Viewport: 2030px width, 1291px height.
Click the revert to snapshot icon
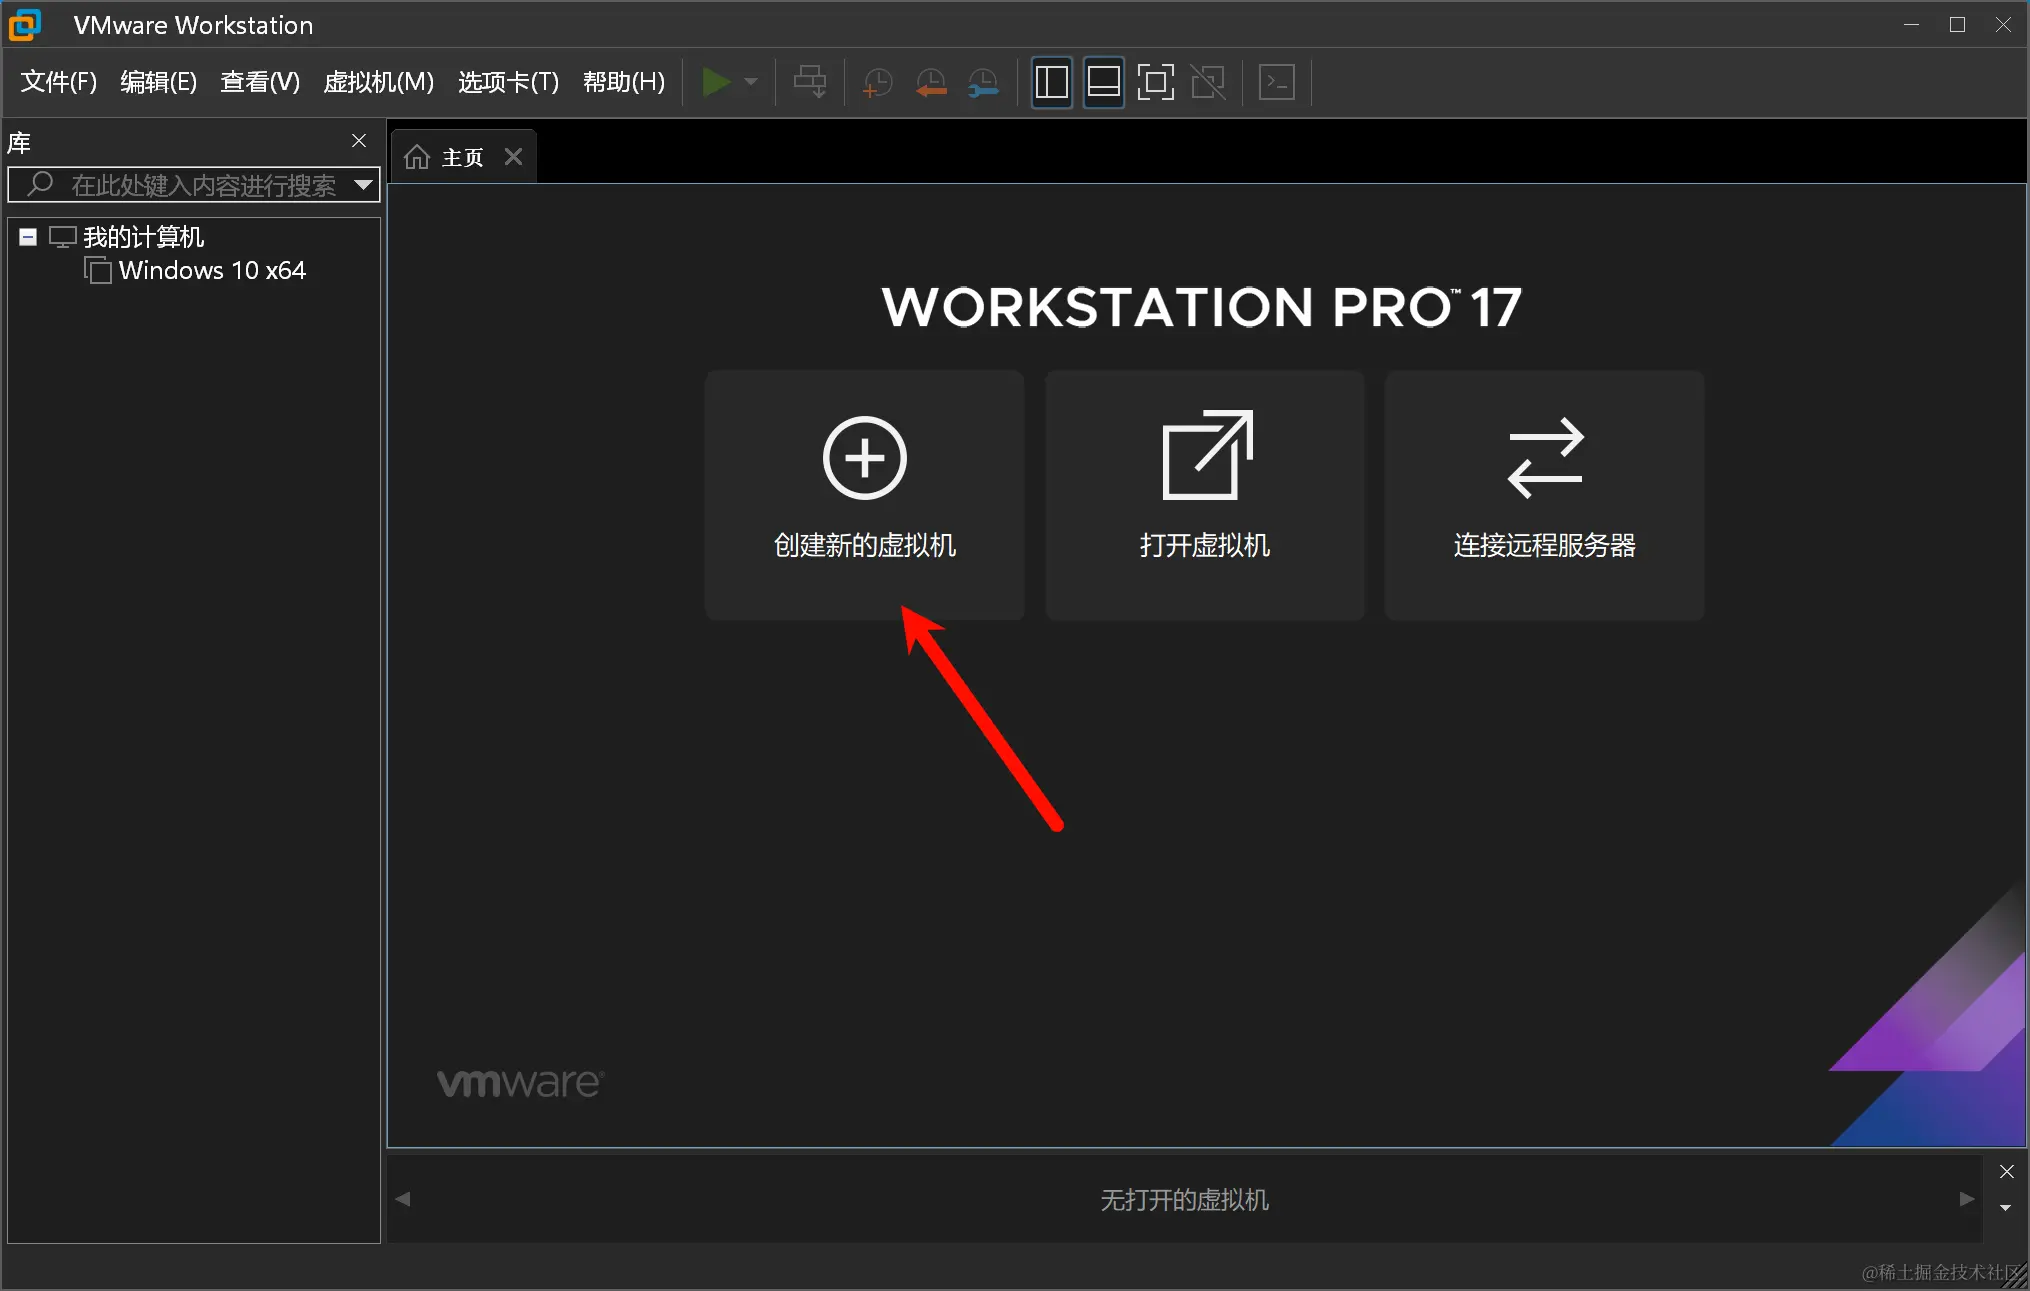(930, 82)
